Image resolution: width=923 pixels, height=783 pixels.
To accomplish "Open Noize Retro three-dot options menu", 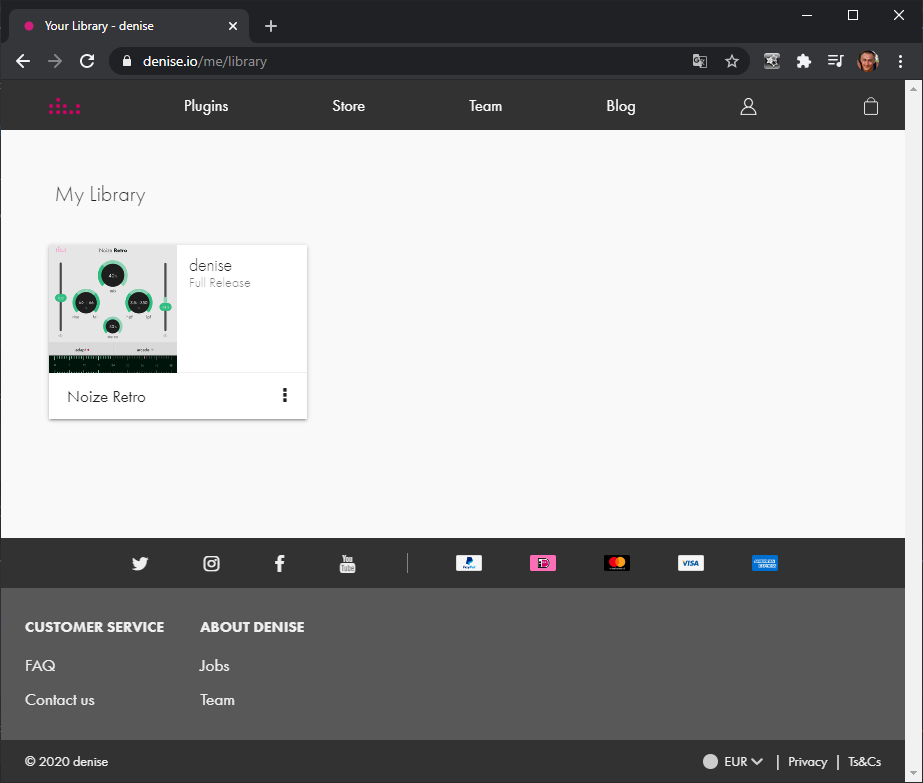I will 285,395.
